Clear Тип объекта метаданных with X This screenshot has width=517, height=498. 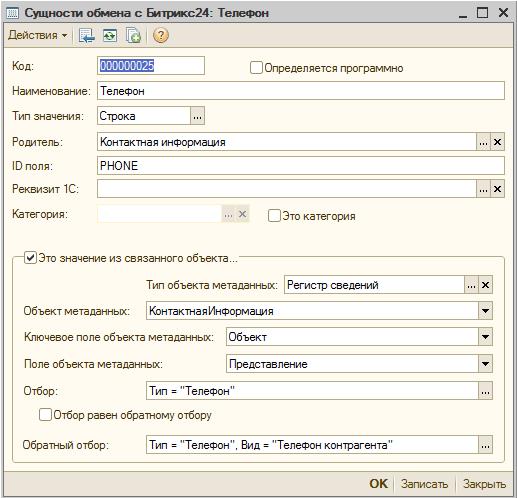pyautogui.click(x=485, y=285)
